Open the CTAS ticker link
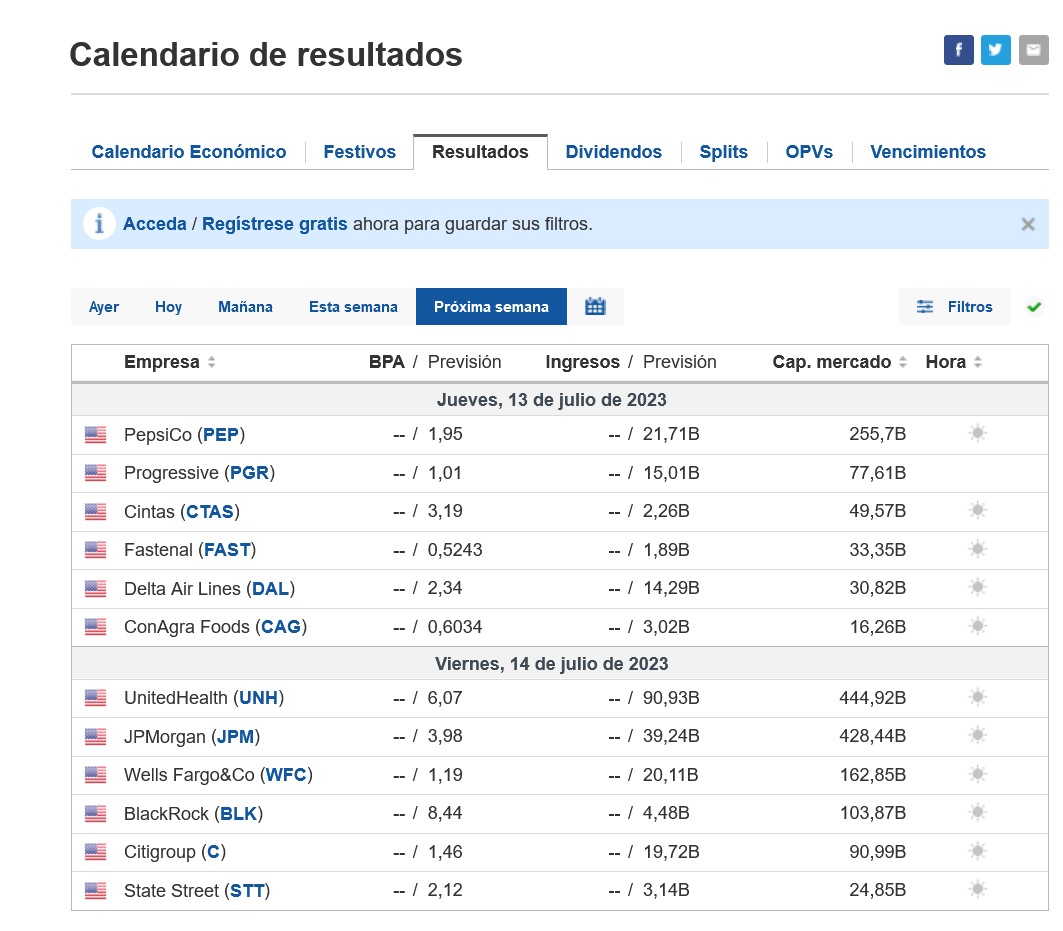Viewport: 1063px width, 931px height. tap(209, 511)
